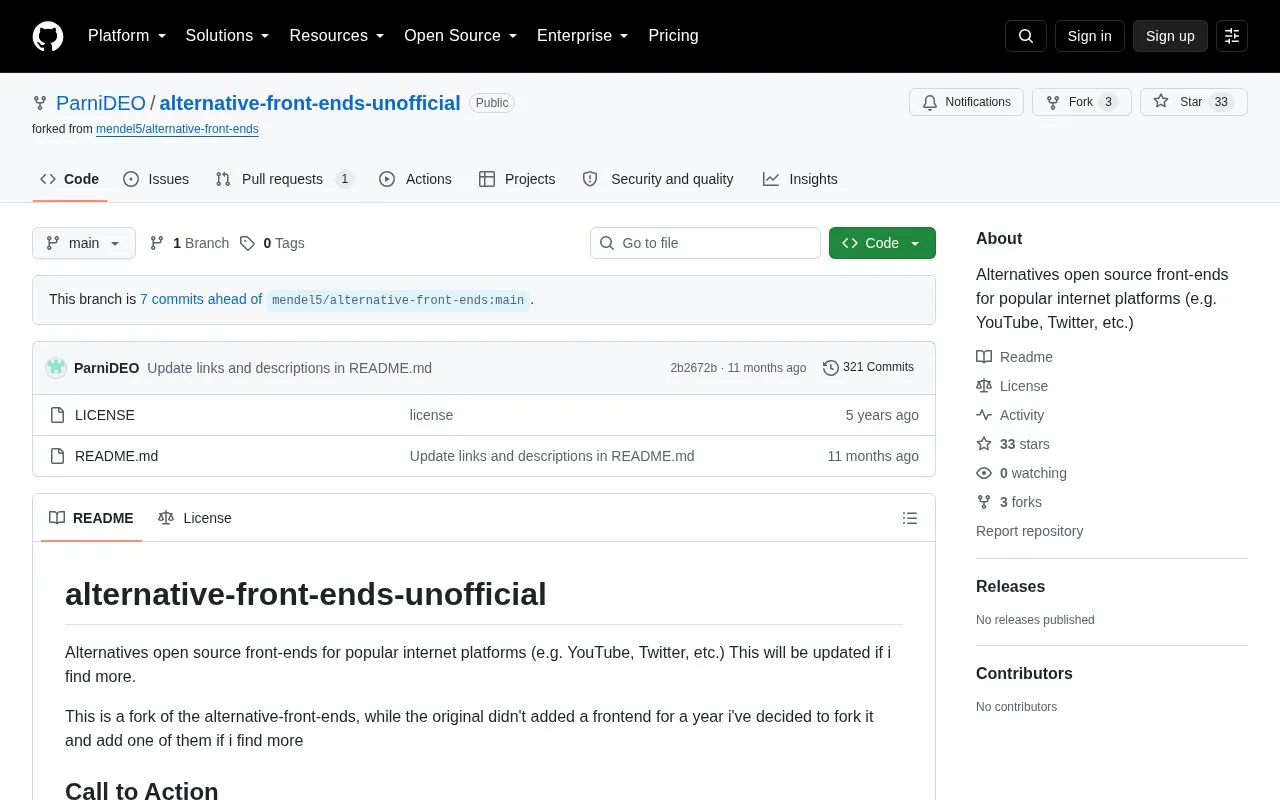This screenshot has height=800, width=1280.
Task: Open the Insights tab
Action: pyautogui.click(x=800, y=179)
